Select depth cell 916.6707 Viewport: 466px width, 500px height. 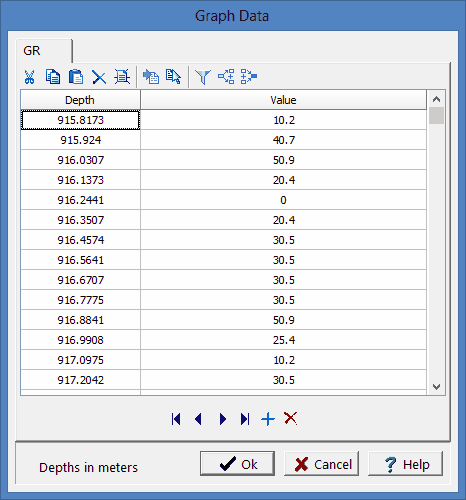pyautogui.click(x=80, y=280)
